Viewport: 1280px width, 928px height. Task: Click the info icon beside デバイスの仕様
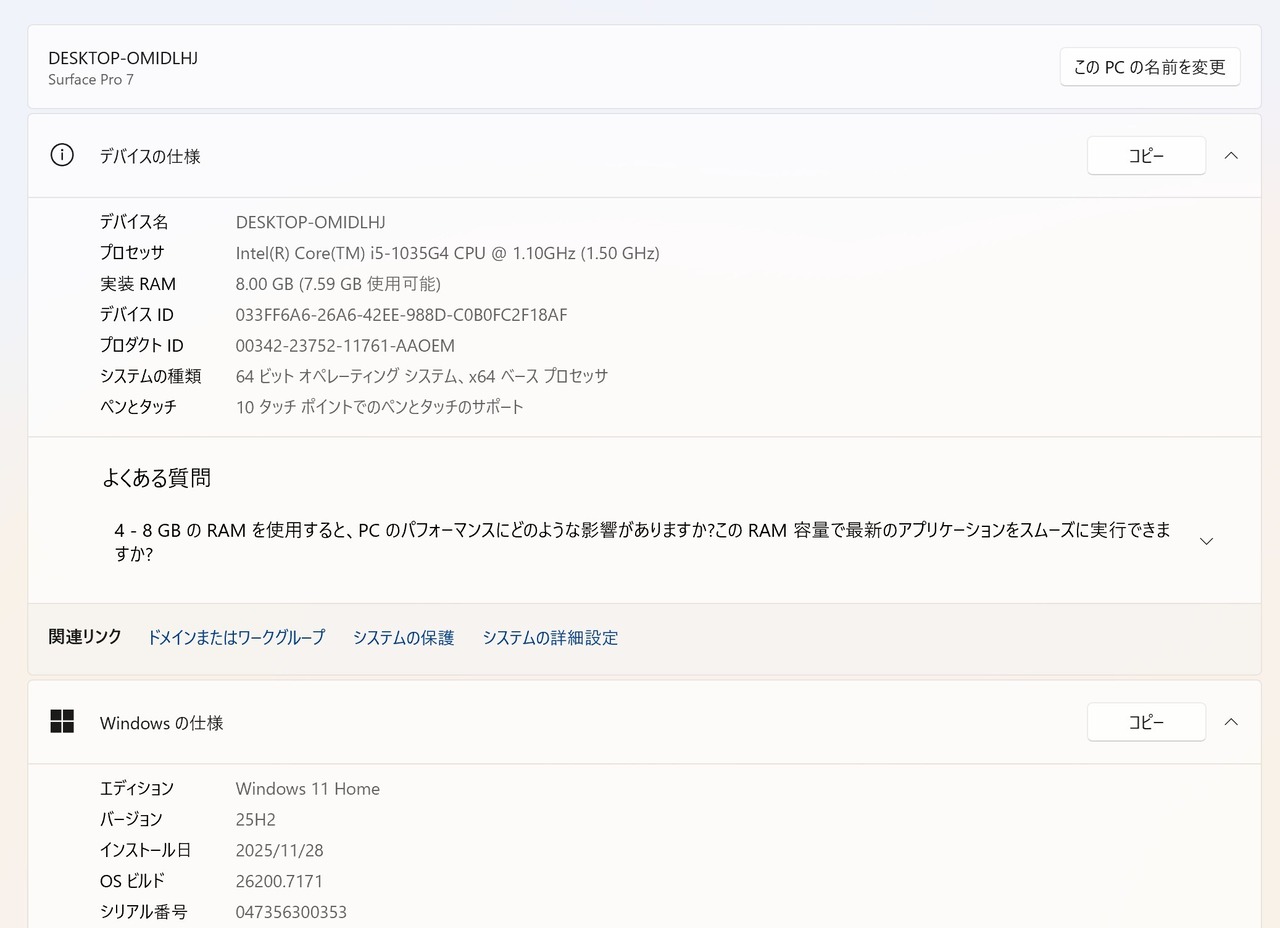click(x=62, y=155)
